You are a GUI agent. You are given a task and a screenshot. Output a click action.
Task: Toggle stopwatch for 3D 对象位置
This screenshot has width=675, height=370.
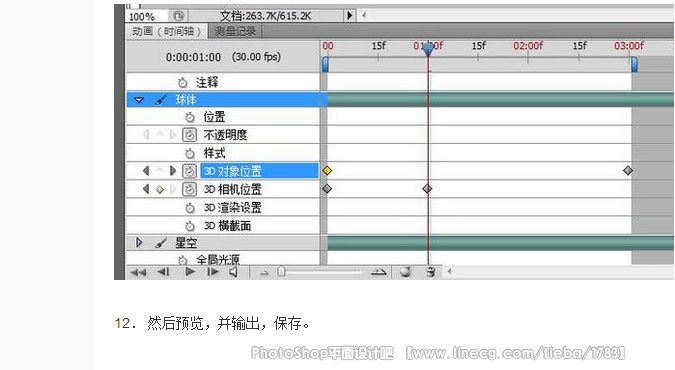click(189, 171)
